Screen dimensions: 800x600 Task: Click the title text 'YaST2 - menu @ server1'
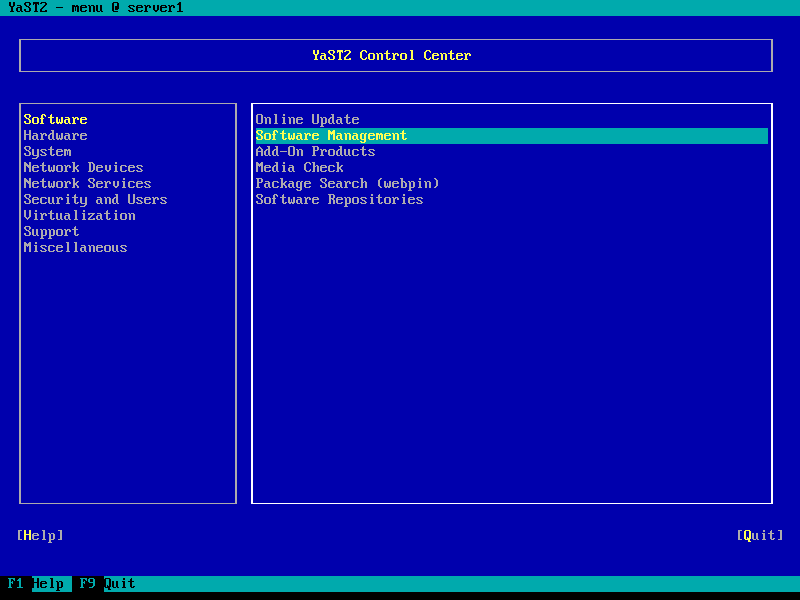(x=95, y=8)
